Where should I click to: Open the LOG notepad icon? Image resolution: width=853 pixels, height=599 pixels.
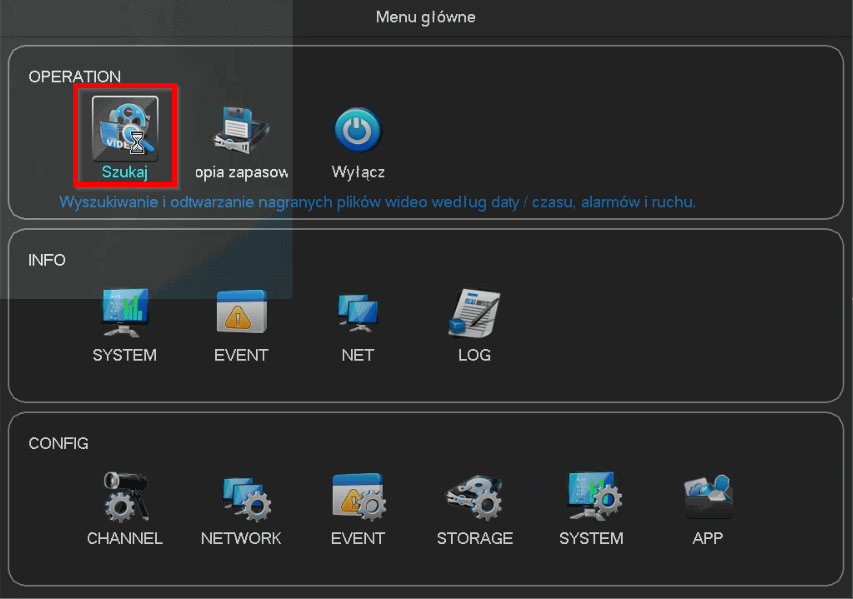[474, 314]
